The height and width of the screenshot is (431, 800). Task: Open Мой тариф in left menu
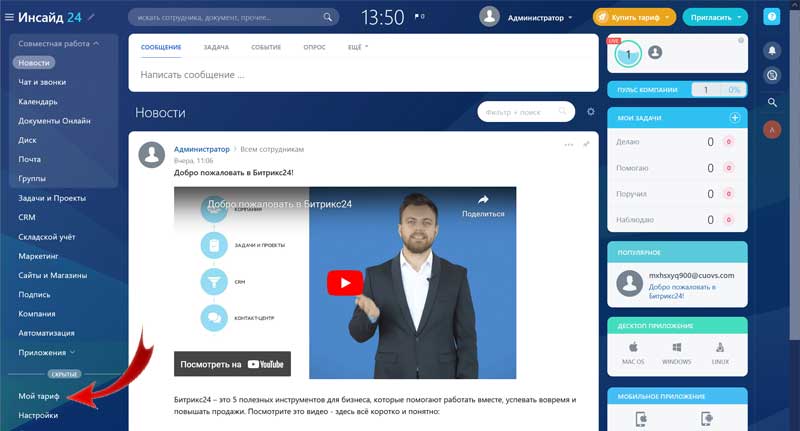(40, 396)
